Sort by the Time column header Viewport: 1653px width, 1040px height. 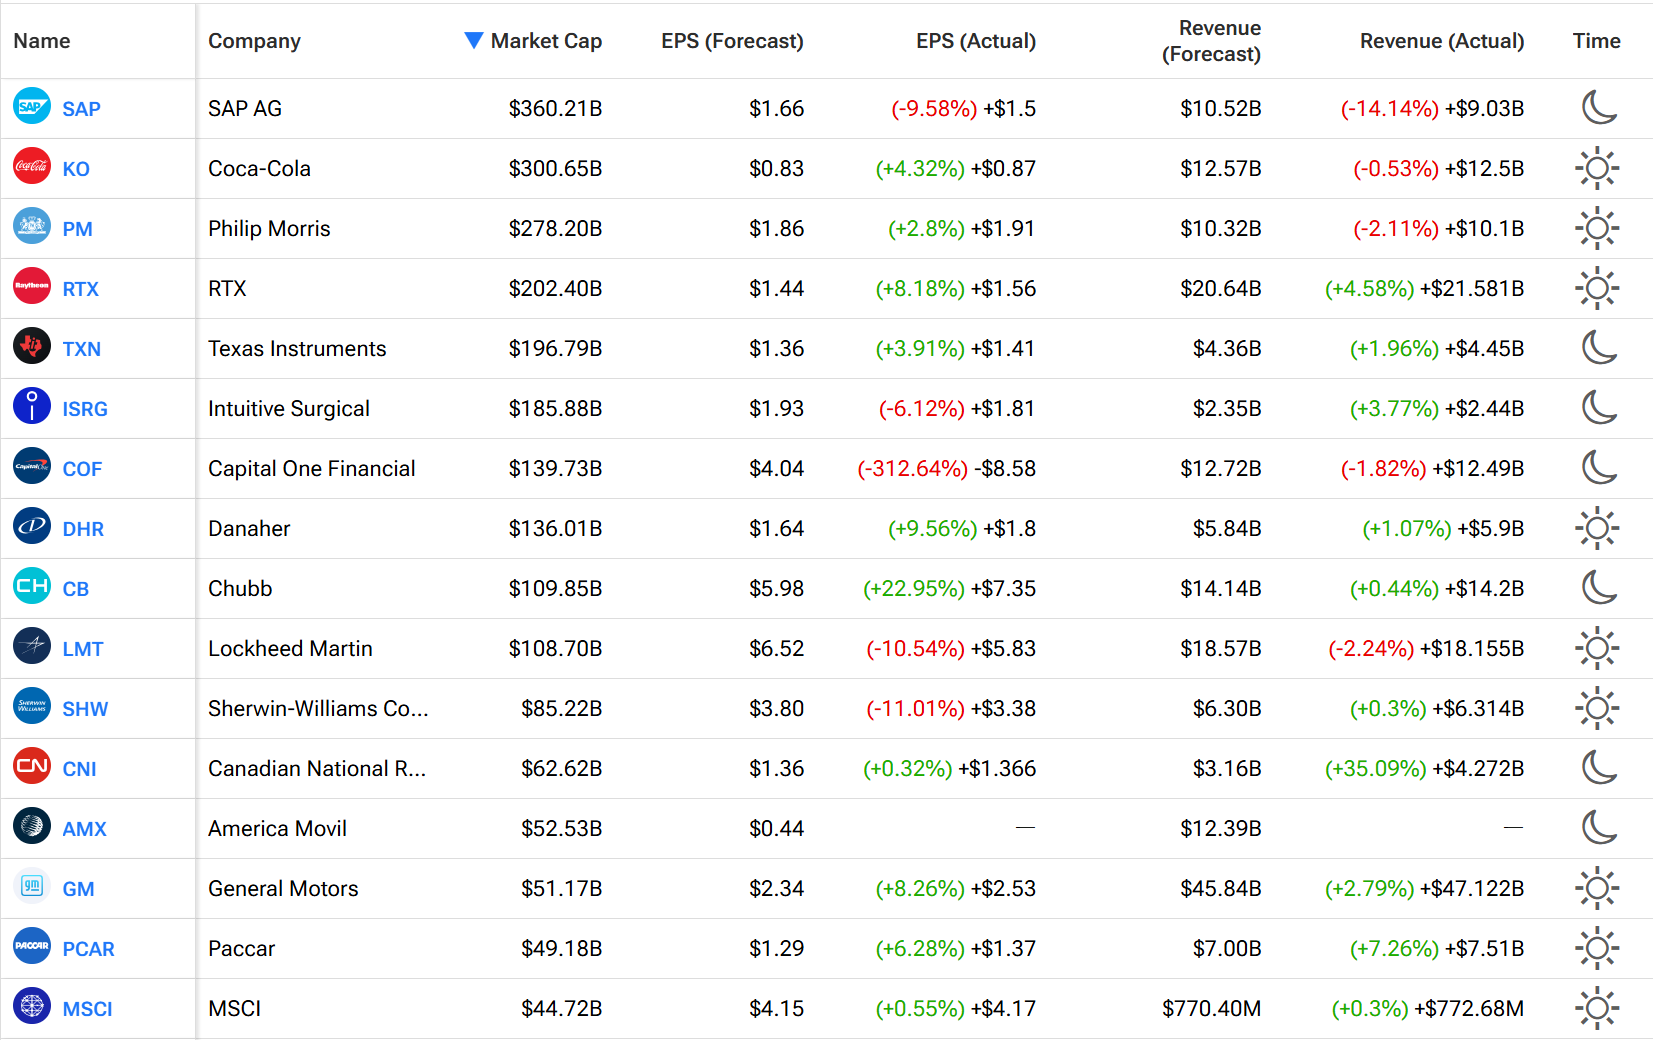pos(1596,41)
